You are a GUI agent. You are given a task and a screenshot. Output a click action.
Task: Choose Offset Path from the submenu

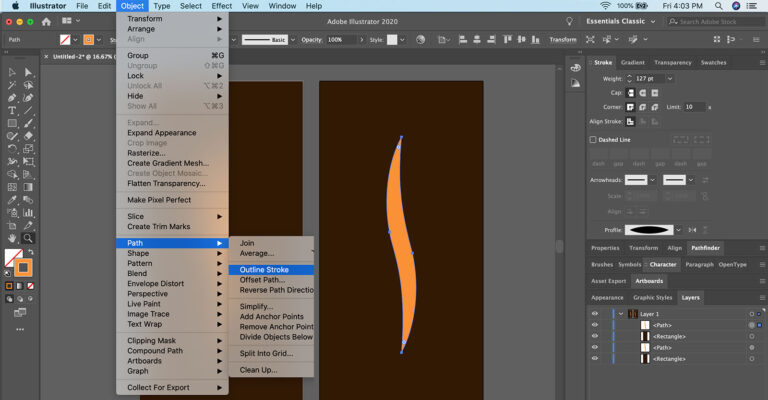click(271, 280)
